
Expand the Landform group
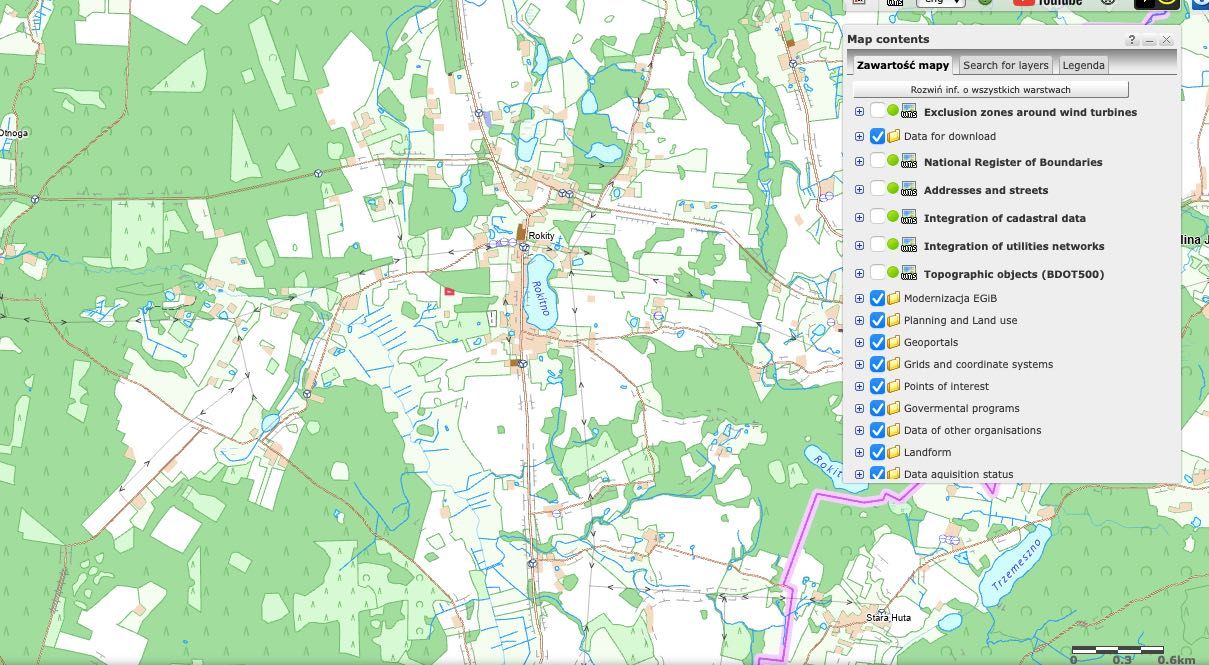pos(859,452)
